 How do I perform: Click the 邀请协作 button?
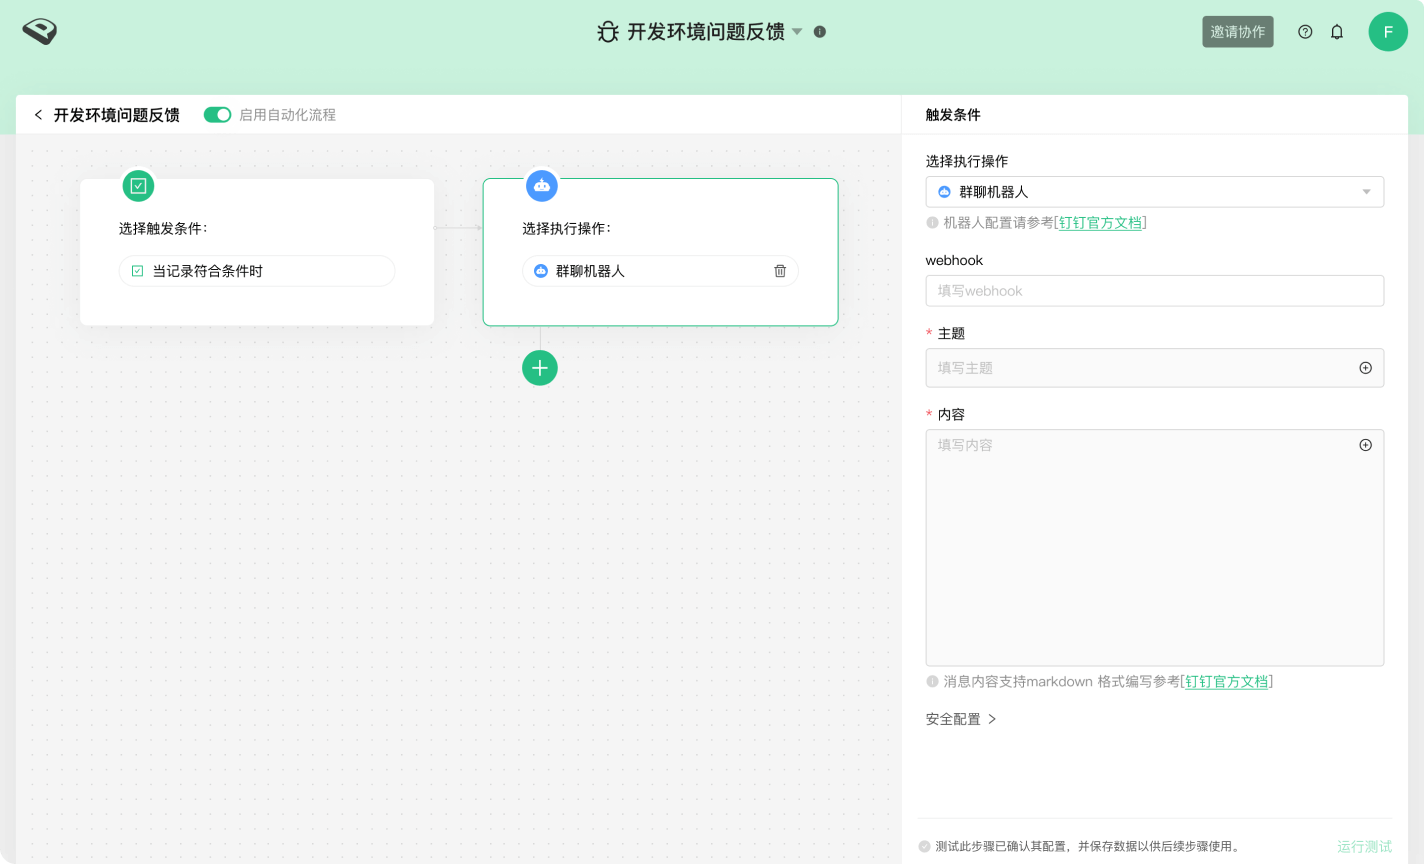1237,32
